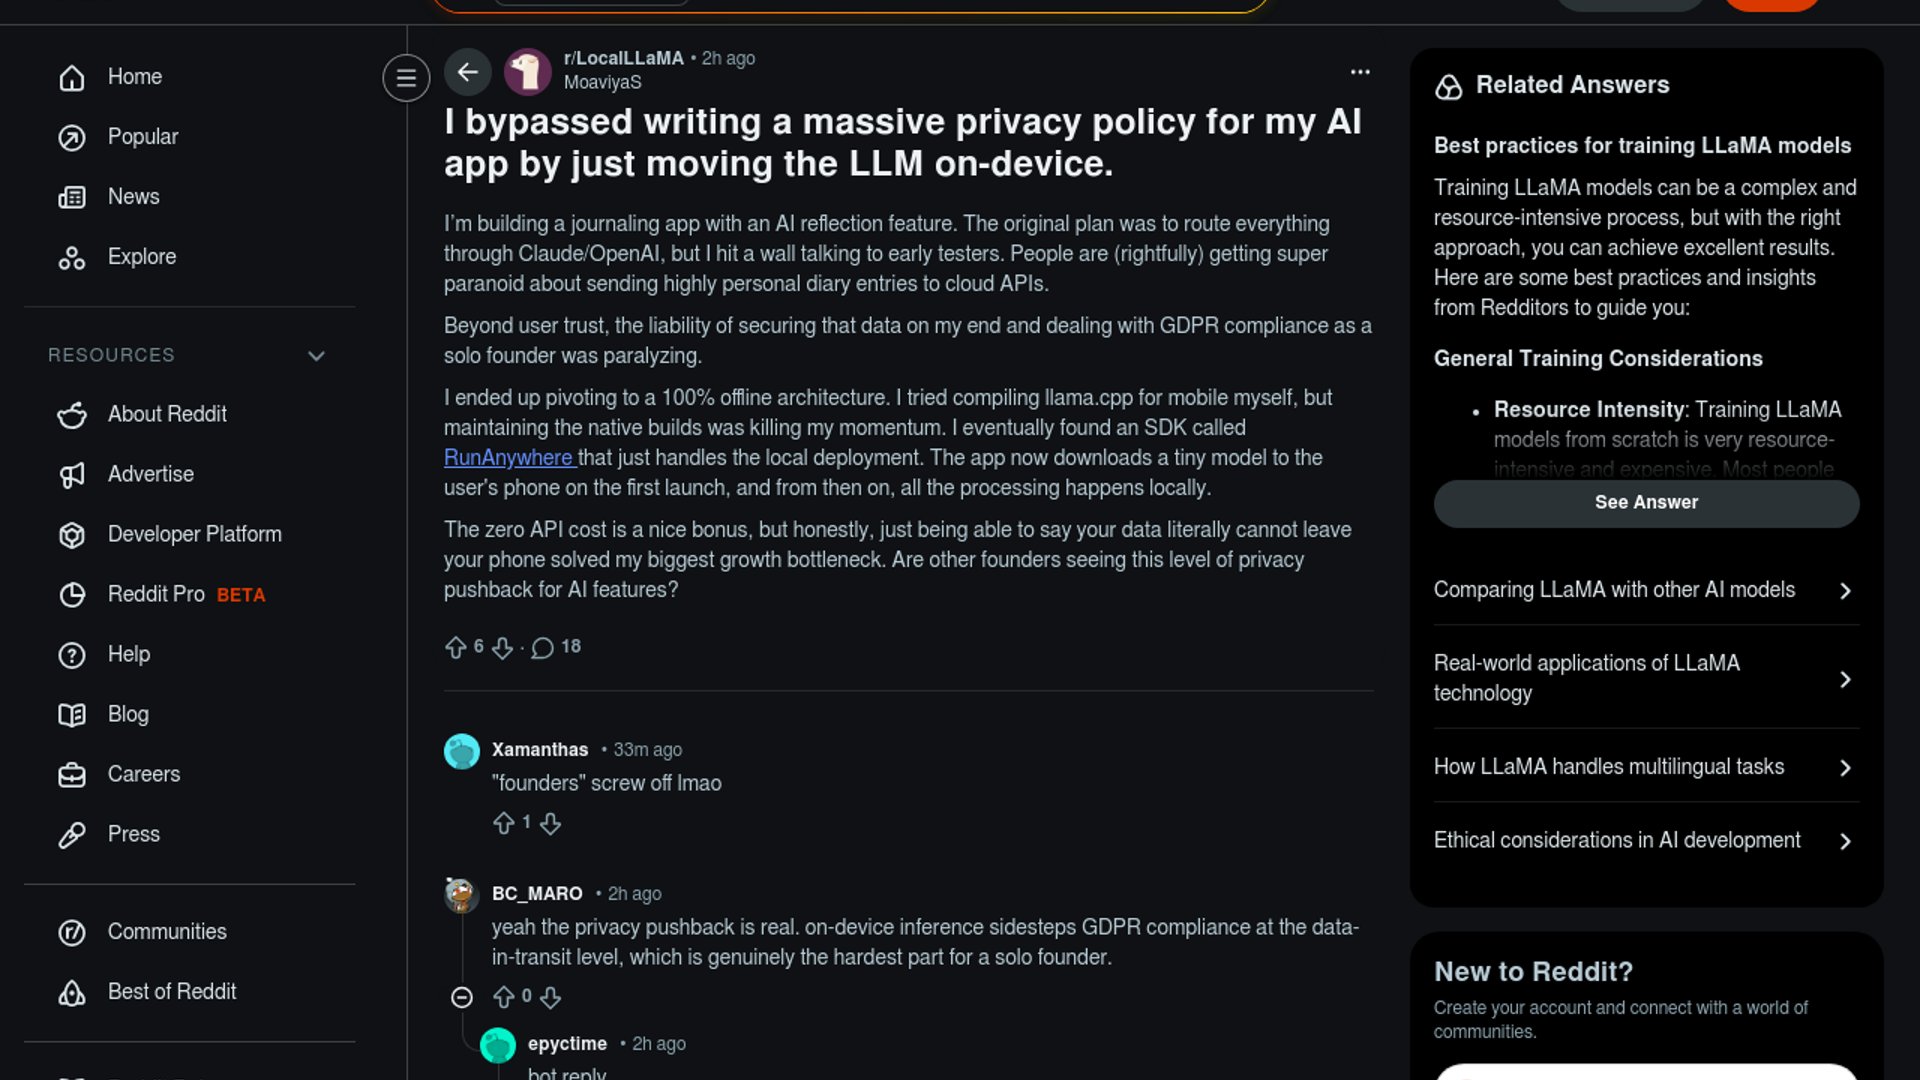
Task: Downvote the main post
Action: pyautogui.click(x=502, y=648)
